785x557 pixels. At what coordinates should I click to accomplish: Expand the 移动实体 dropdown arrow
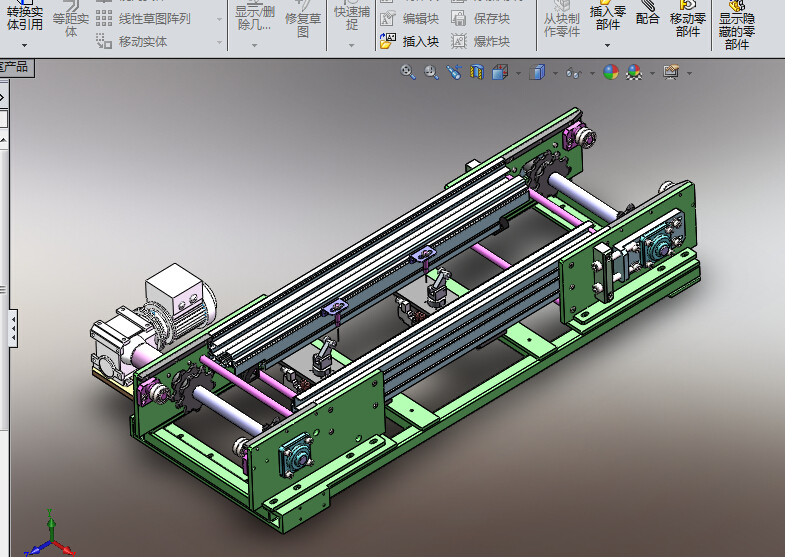click(219, 43)
